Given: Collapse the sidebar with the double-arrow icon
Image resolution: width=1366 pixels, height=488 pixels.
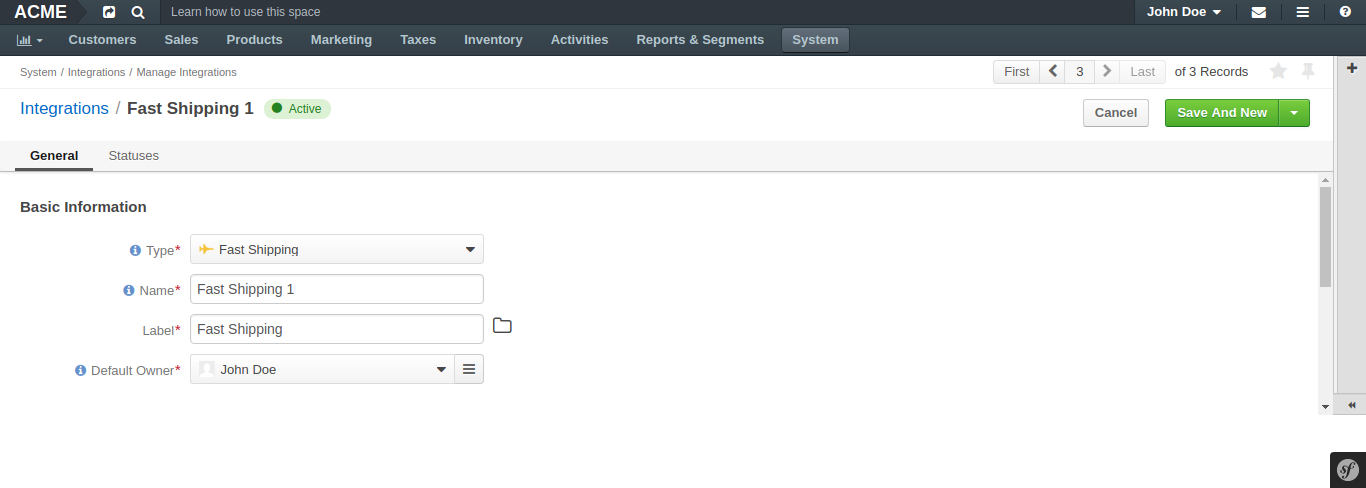Looking at the screenshot, I should click(1352, 405).
